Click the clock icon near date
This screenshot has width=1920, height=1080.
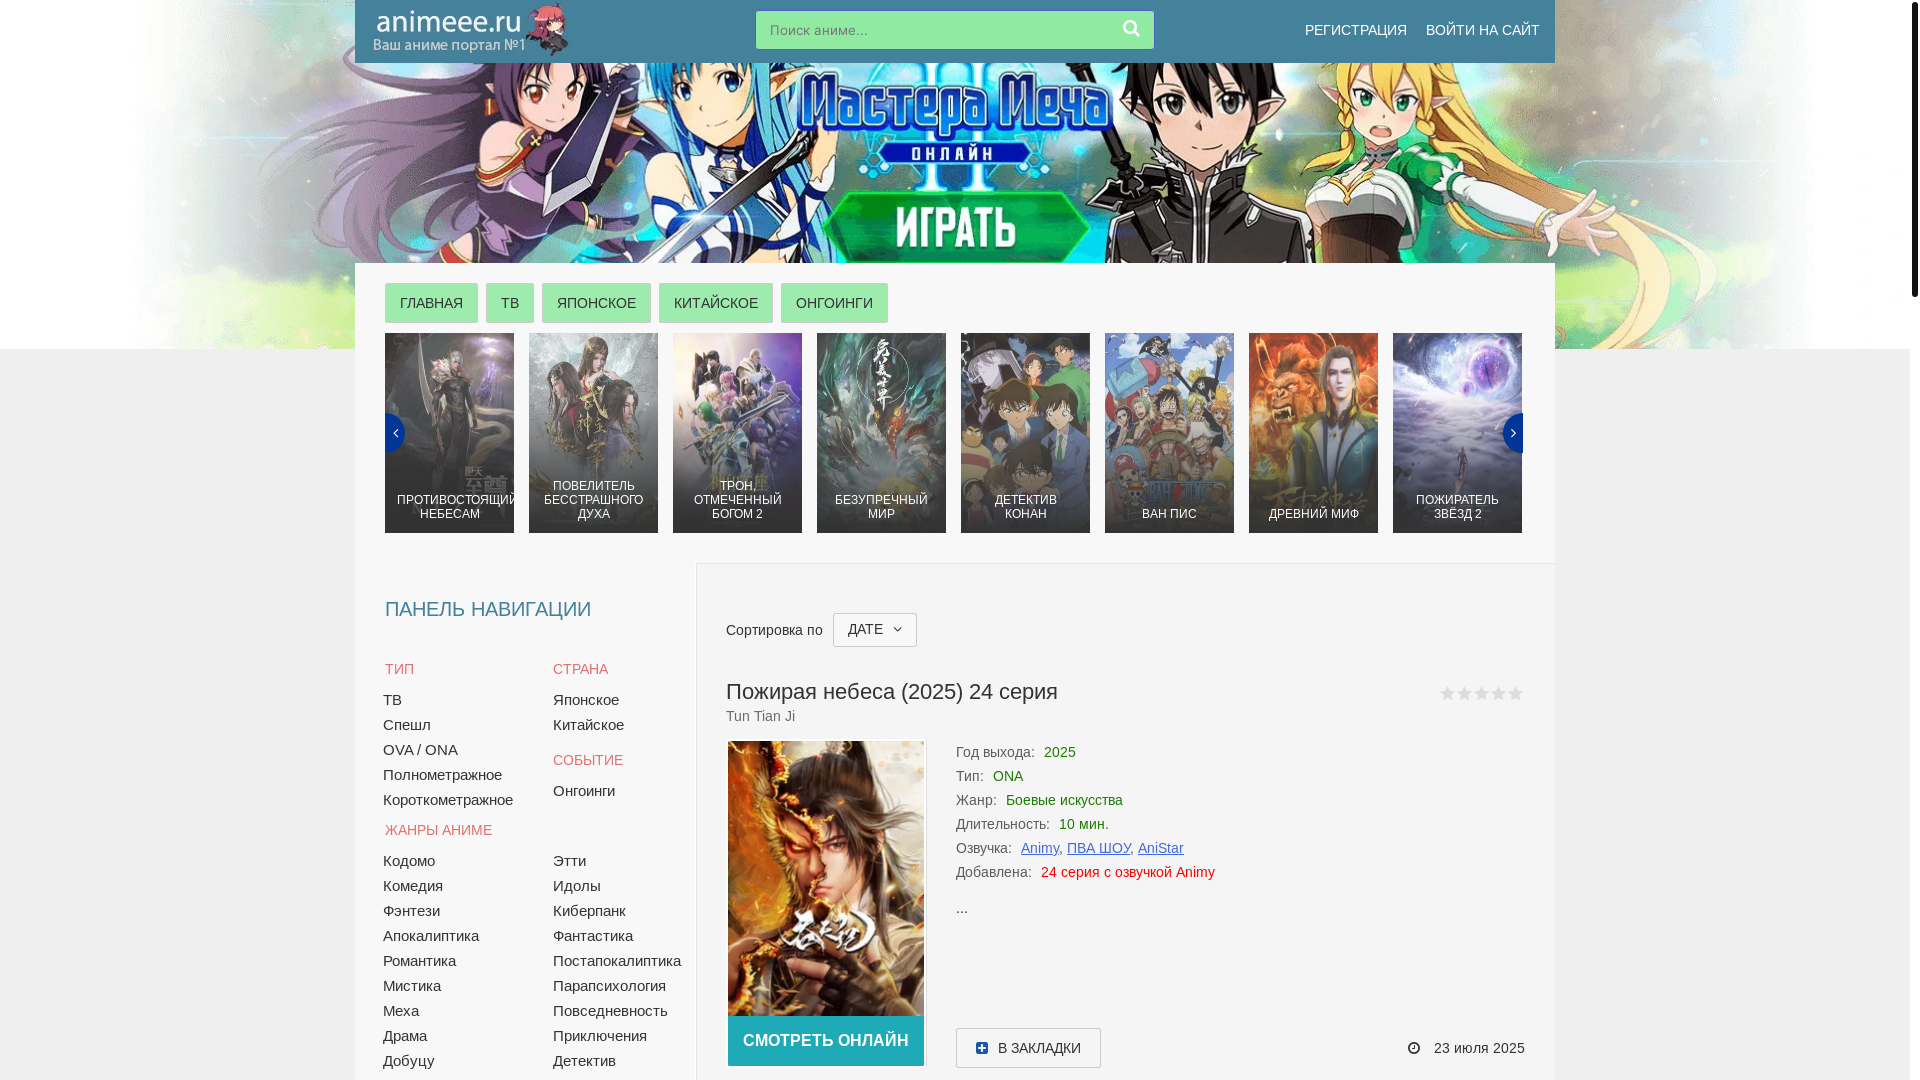tap(1414, 1048)
